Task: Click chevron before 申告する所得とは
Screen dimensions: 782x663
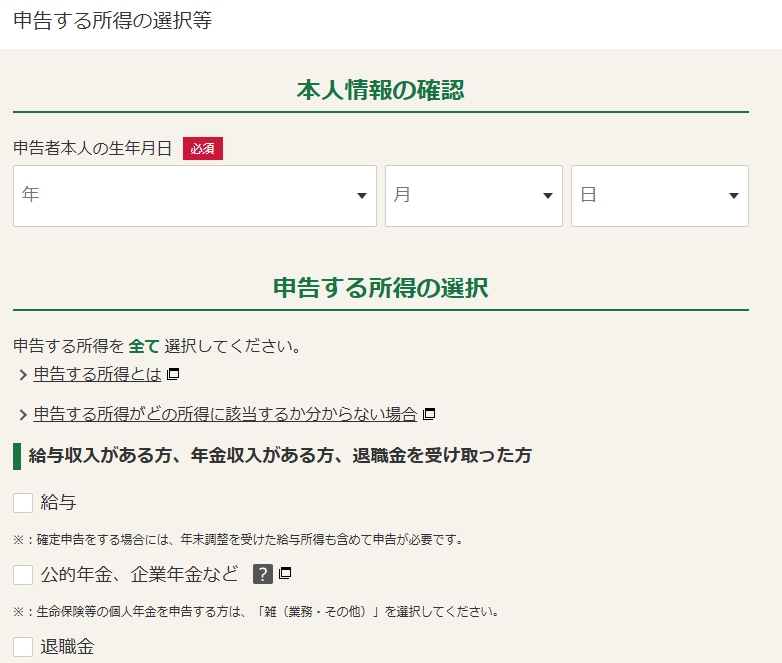Action: (22, 375)
